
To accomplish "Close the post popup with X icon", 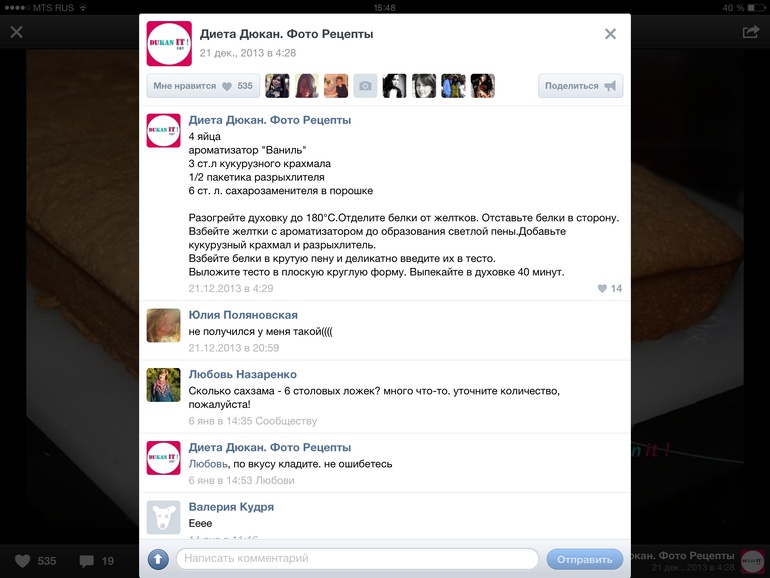I will click(610, 34).
